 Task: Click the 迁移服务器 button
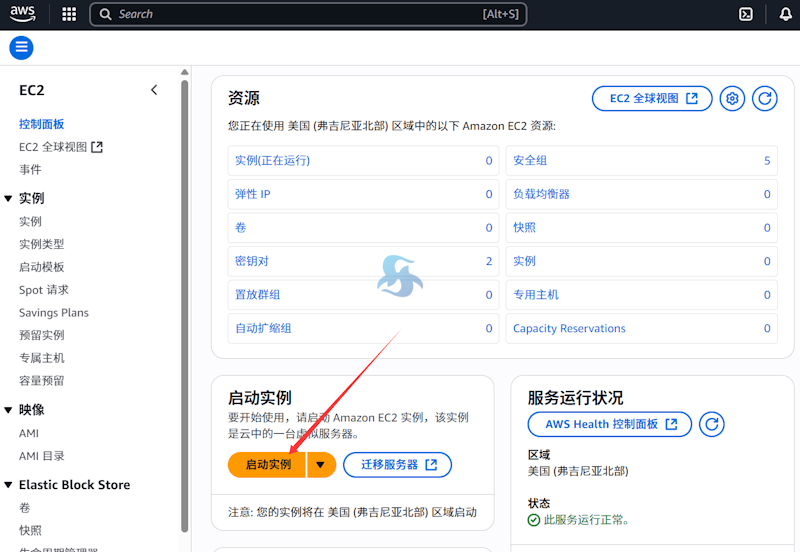[397, 464]
